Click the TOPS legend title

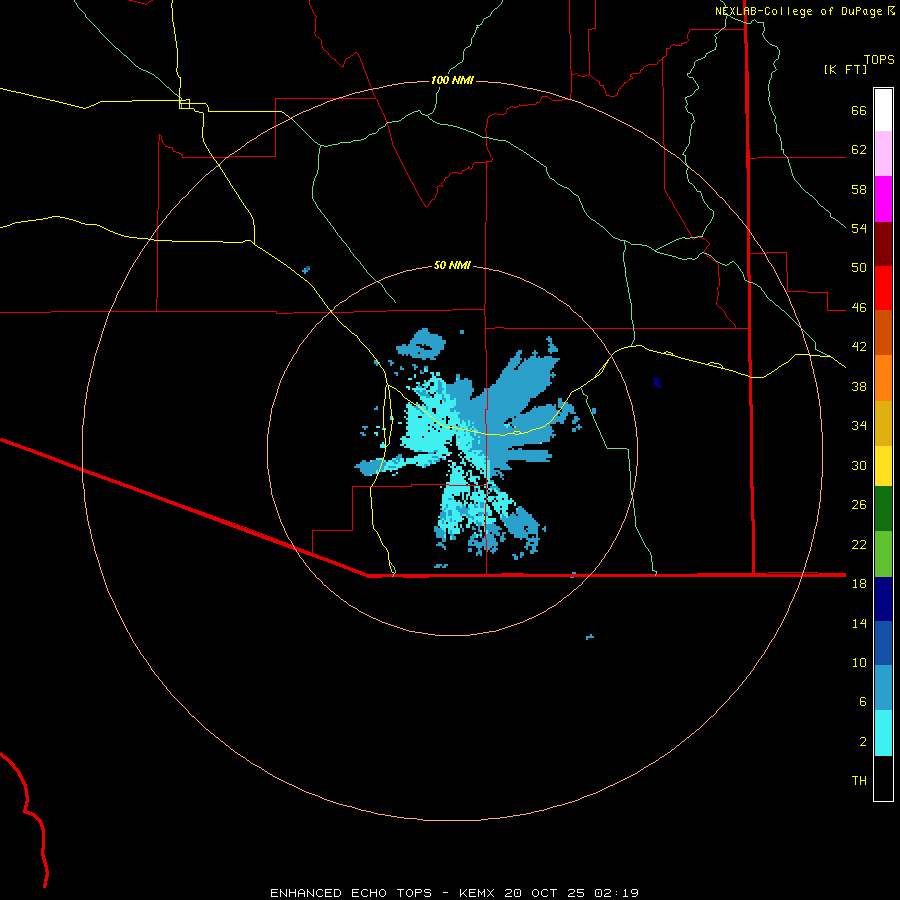(x=879, y=59)
